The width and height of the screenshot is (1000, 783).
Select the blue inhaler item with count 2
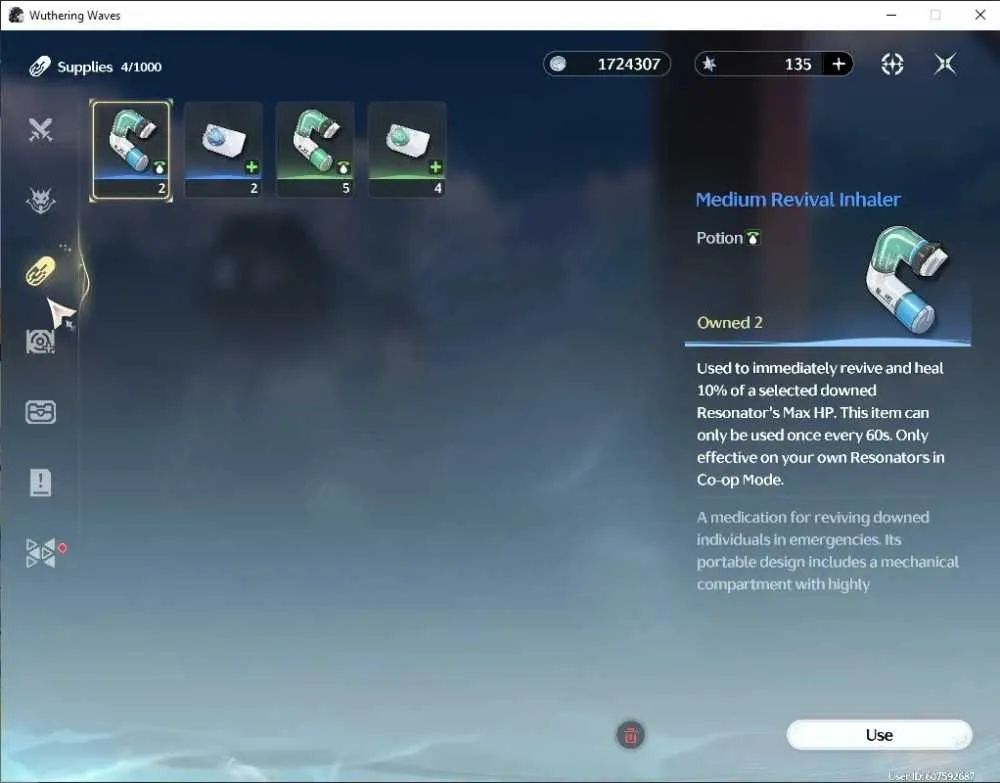pos(131,150)
